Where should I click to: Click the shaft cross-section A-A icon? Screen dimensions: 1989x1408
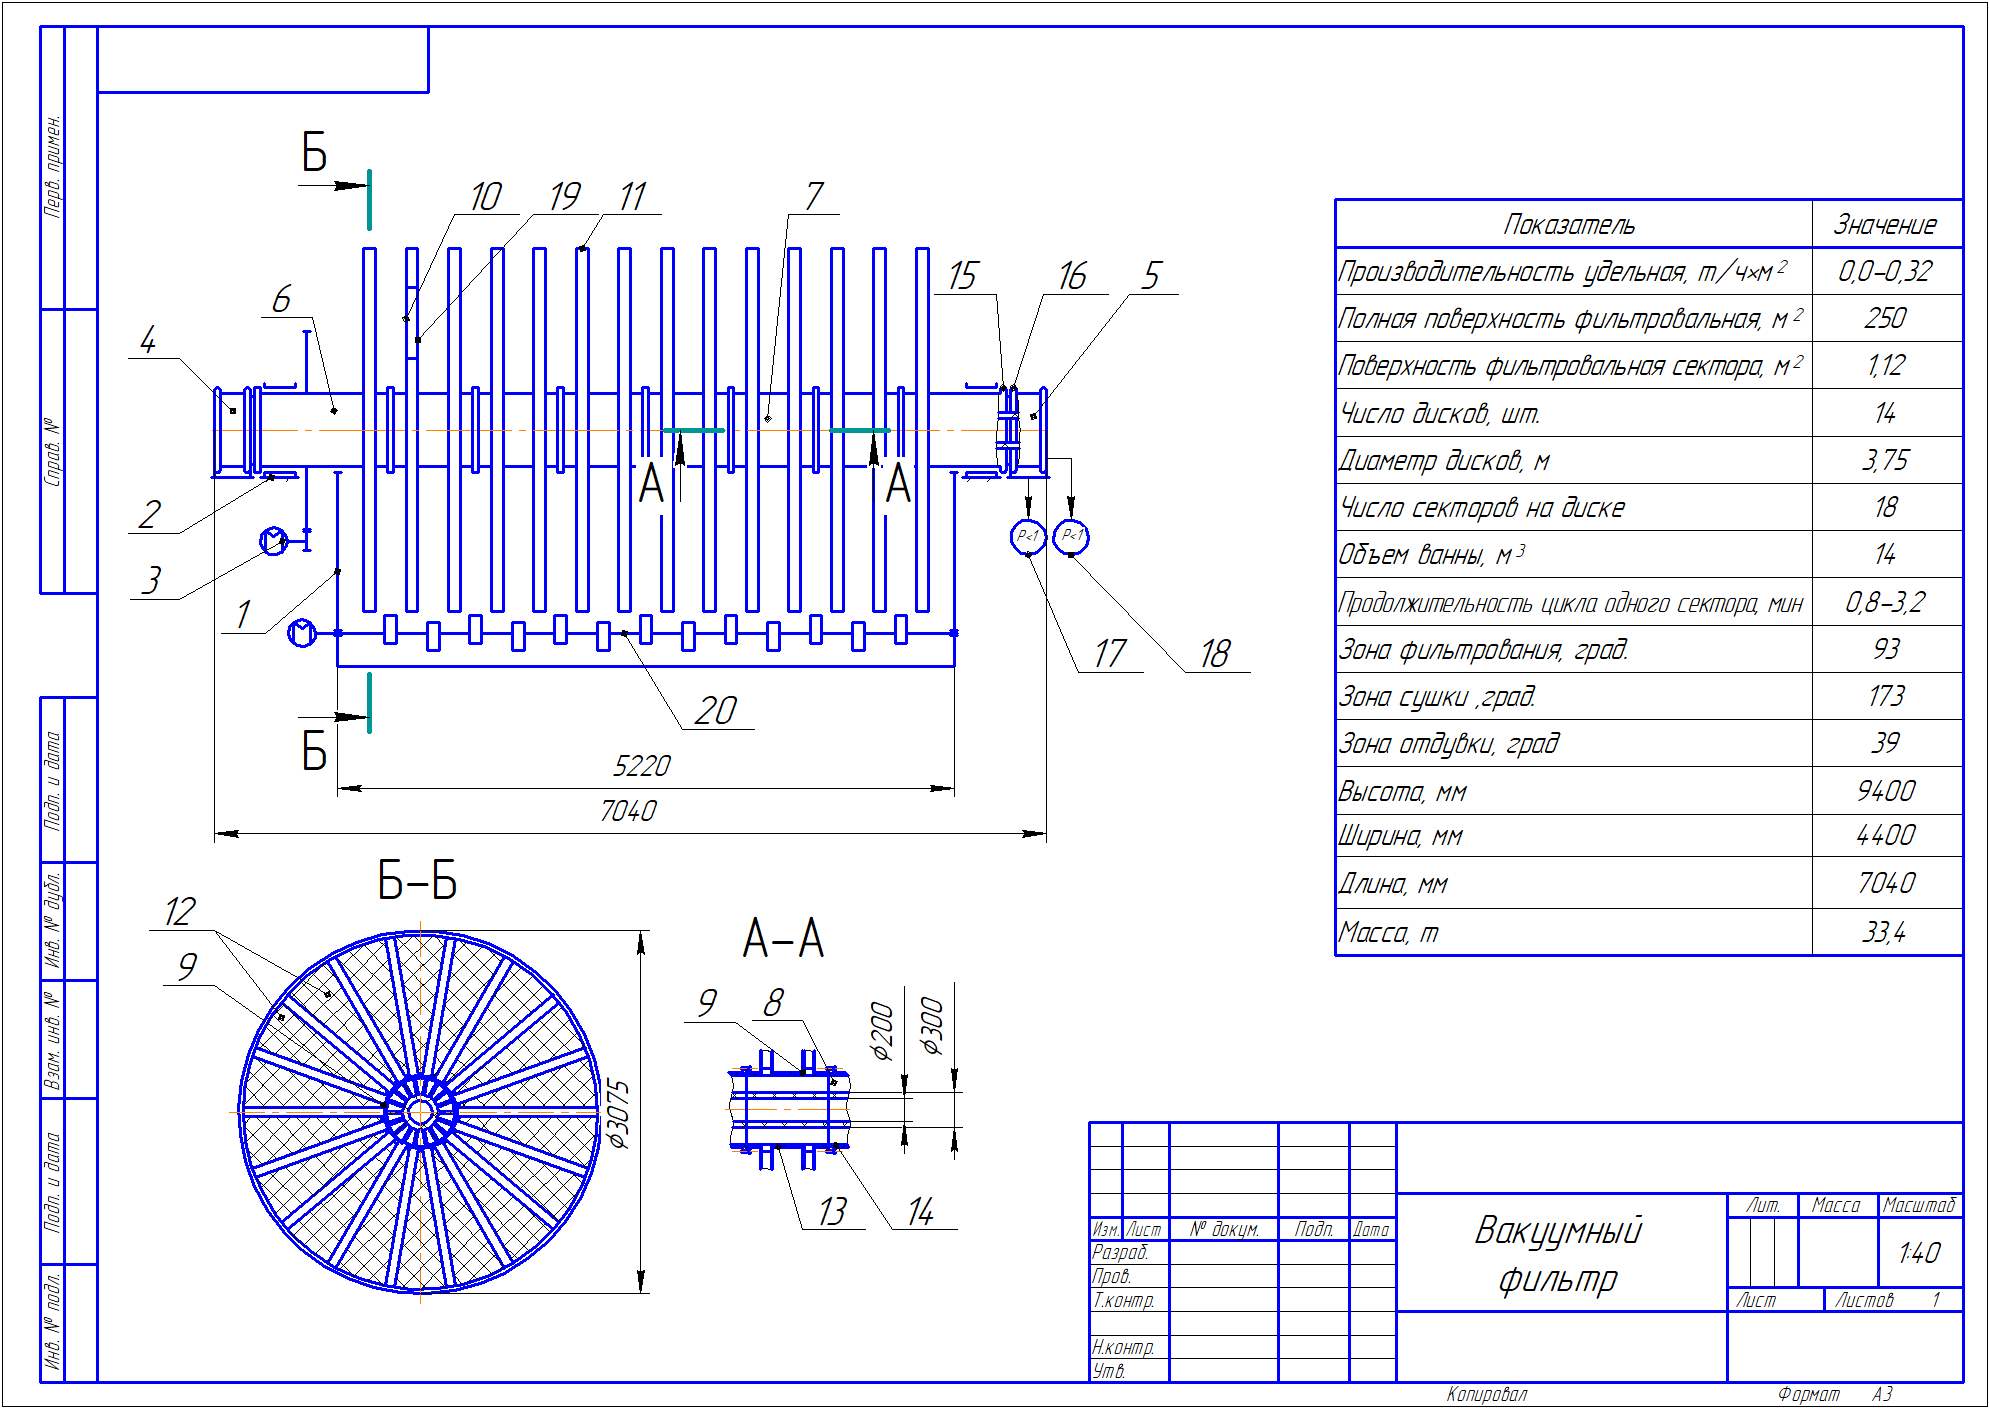pyautogui.click(x=777, y=1082)
